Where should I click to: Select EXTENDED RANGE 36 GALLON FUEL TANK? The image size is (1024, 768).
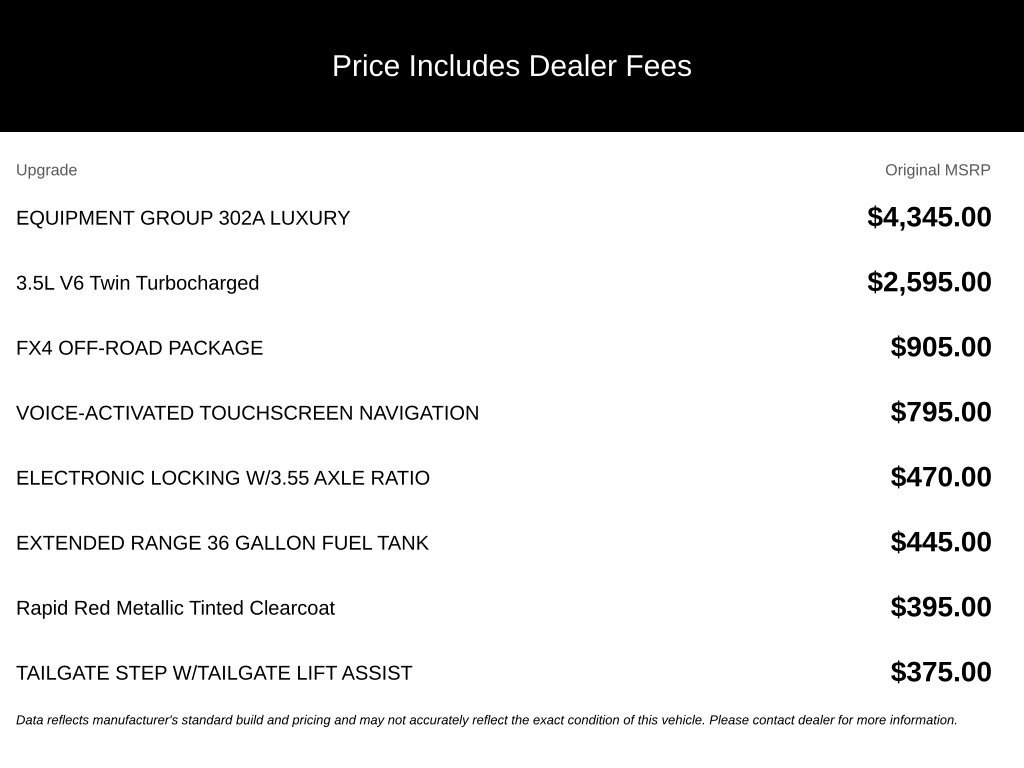(x=222, y=543)
